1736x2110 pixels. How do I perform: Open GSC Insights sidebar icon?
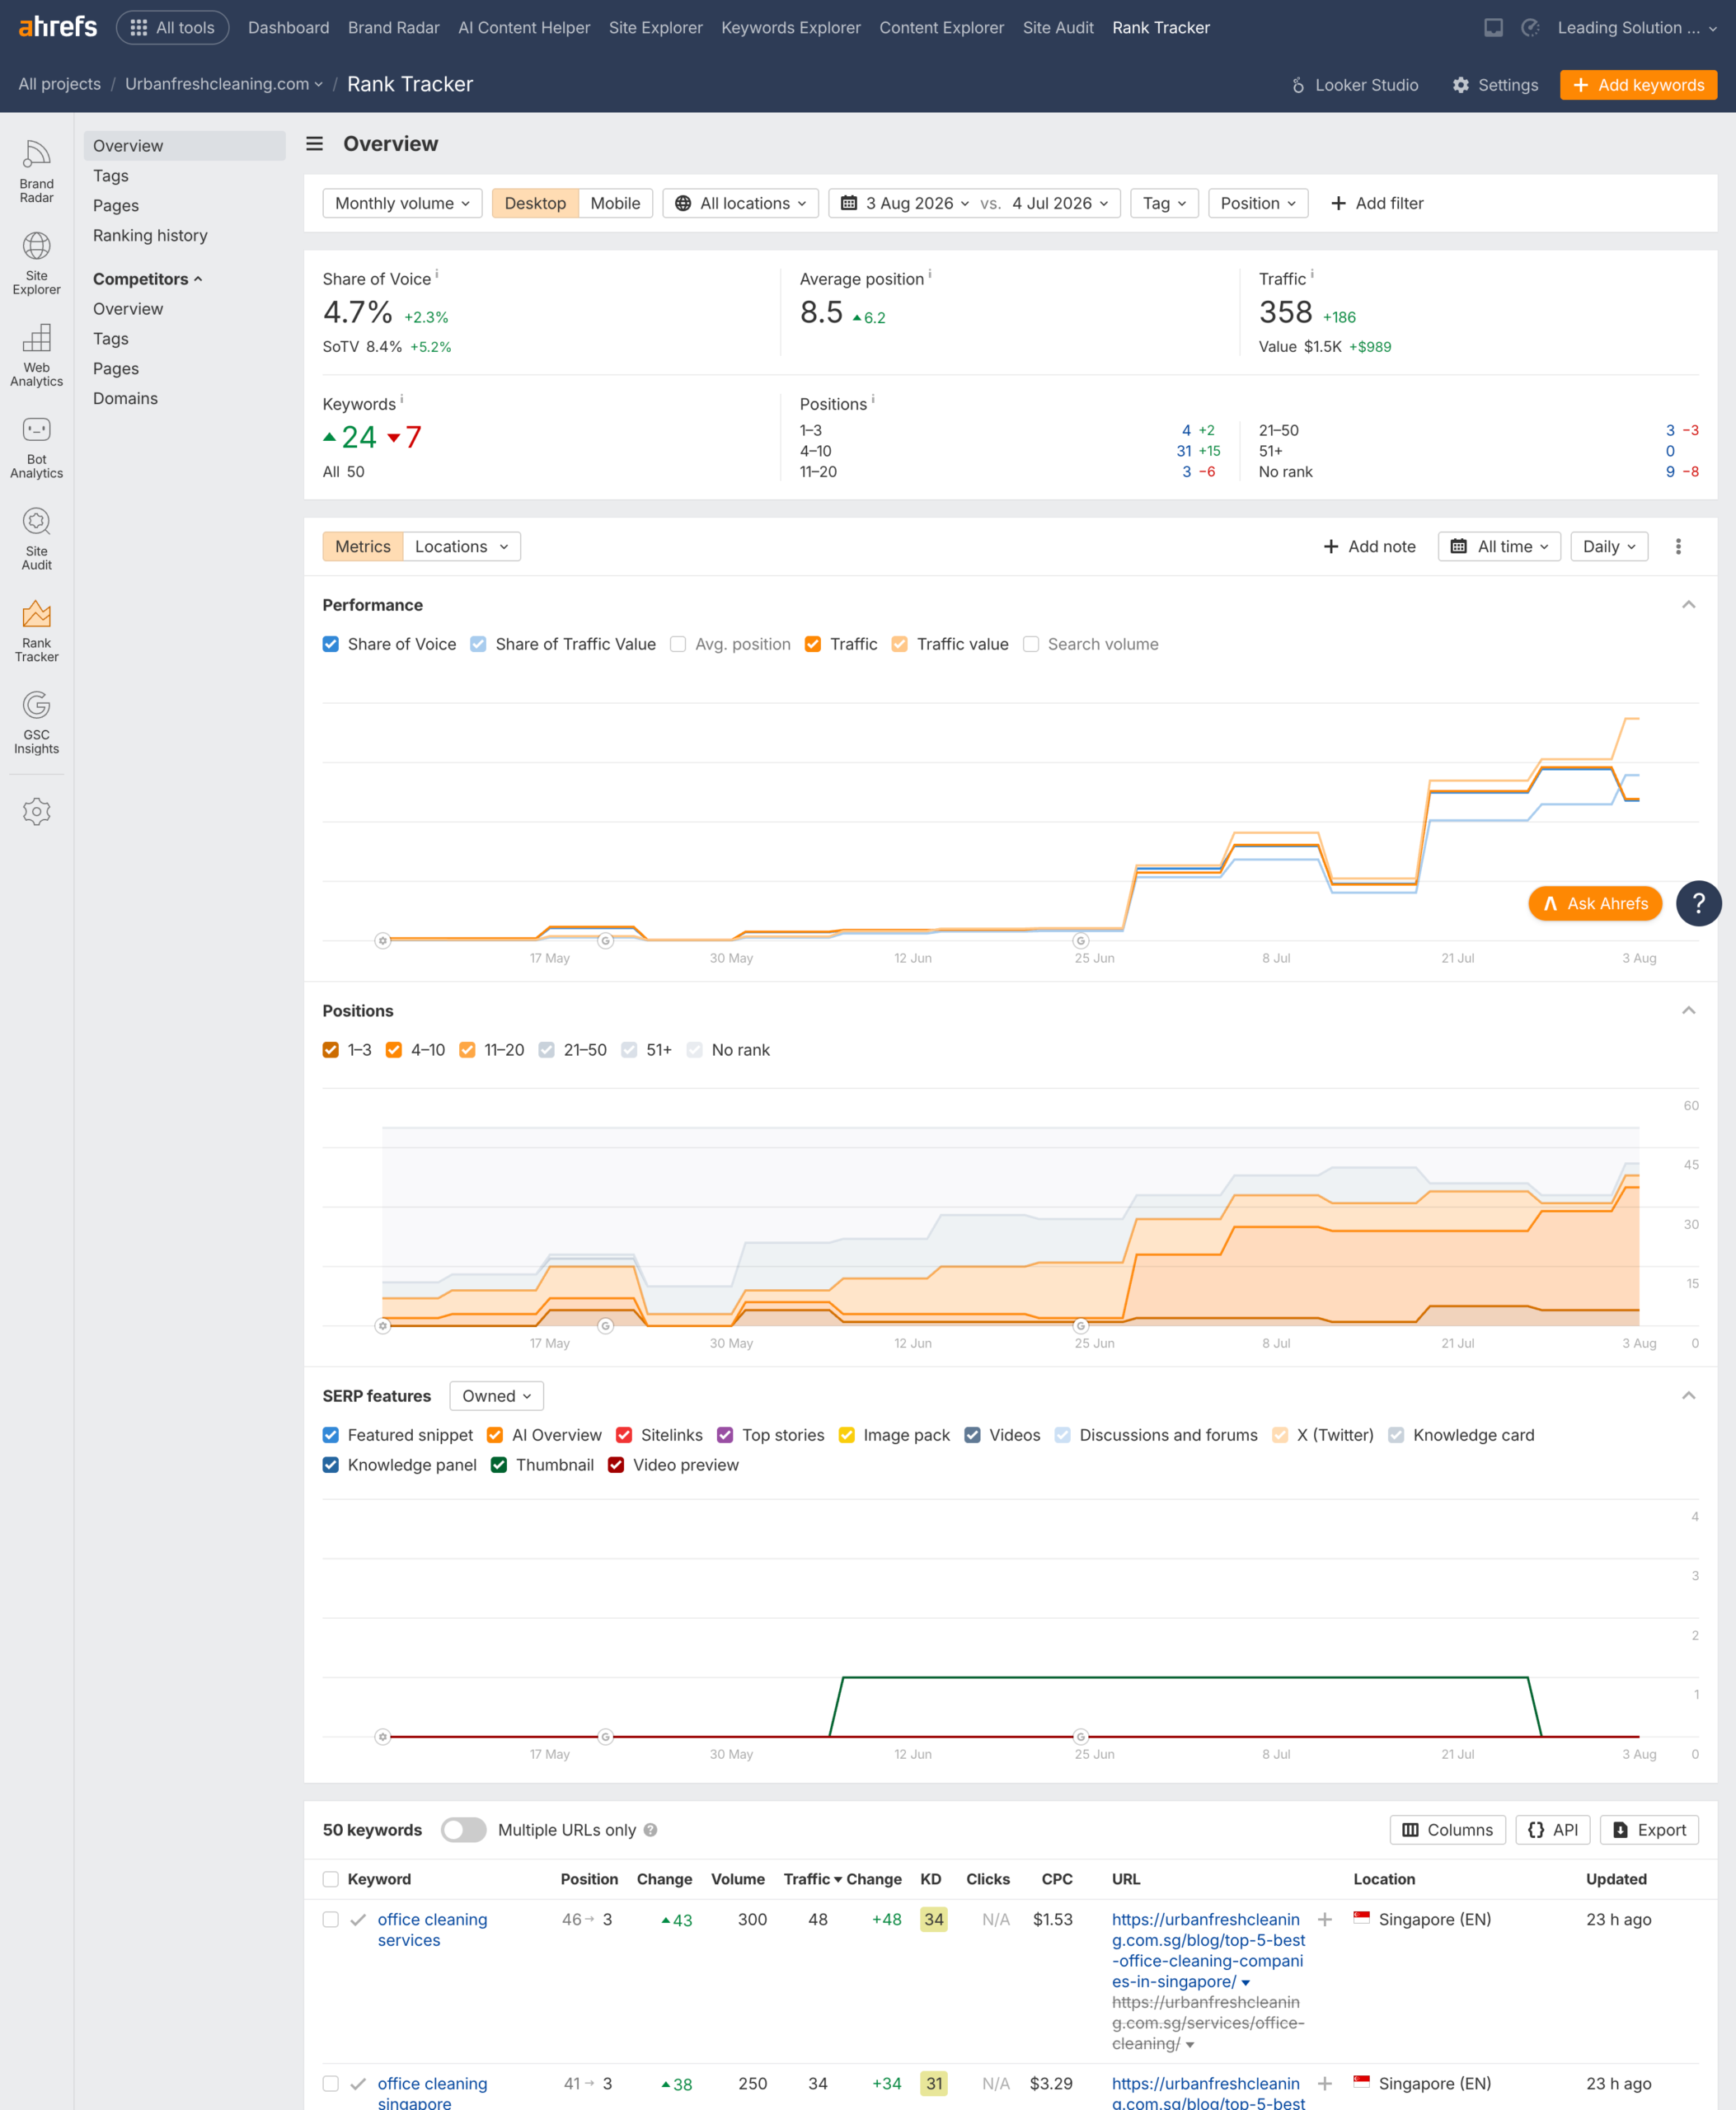tap(36, 723)
